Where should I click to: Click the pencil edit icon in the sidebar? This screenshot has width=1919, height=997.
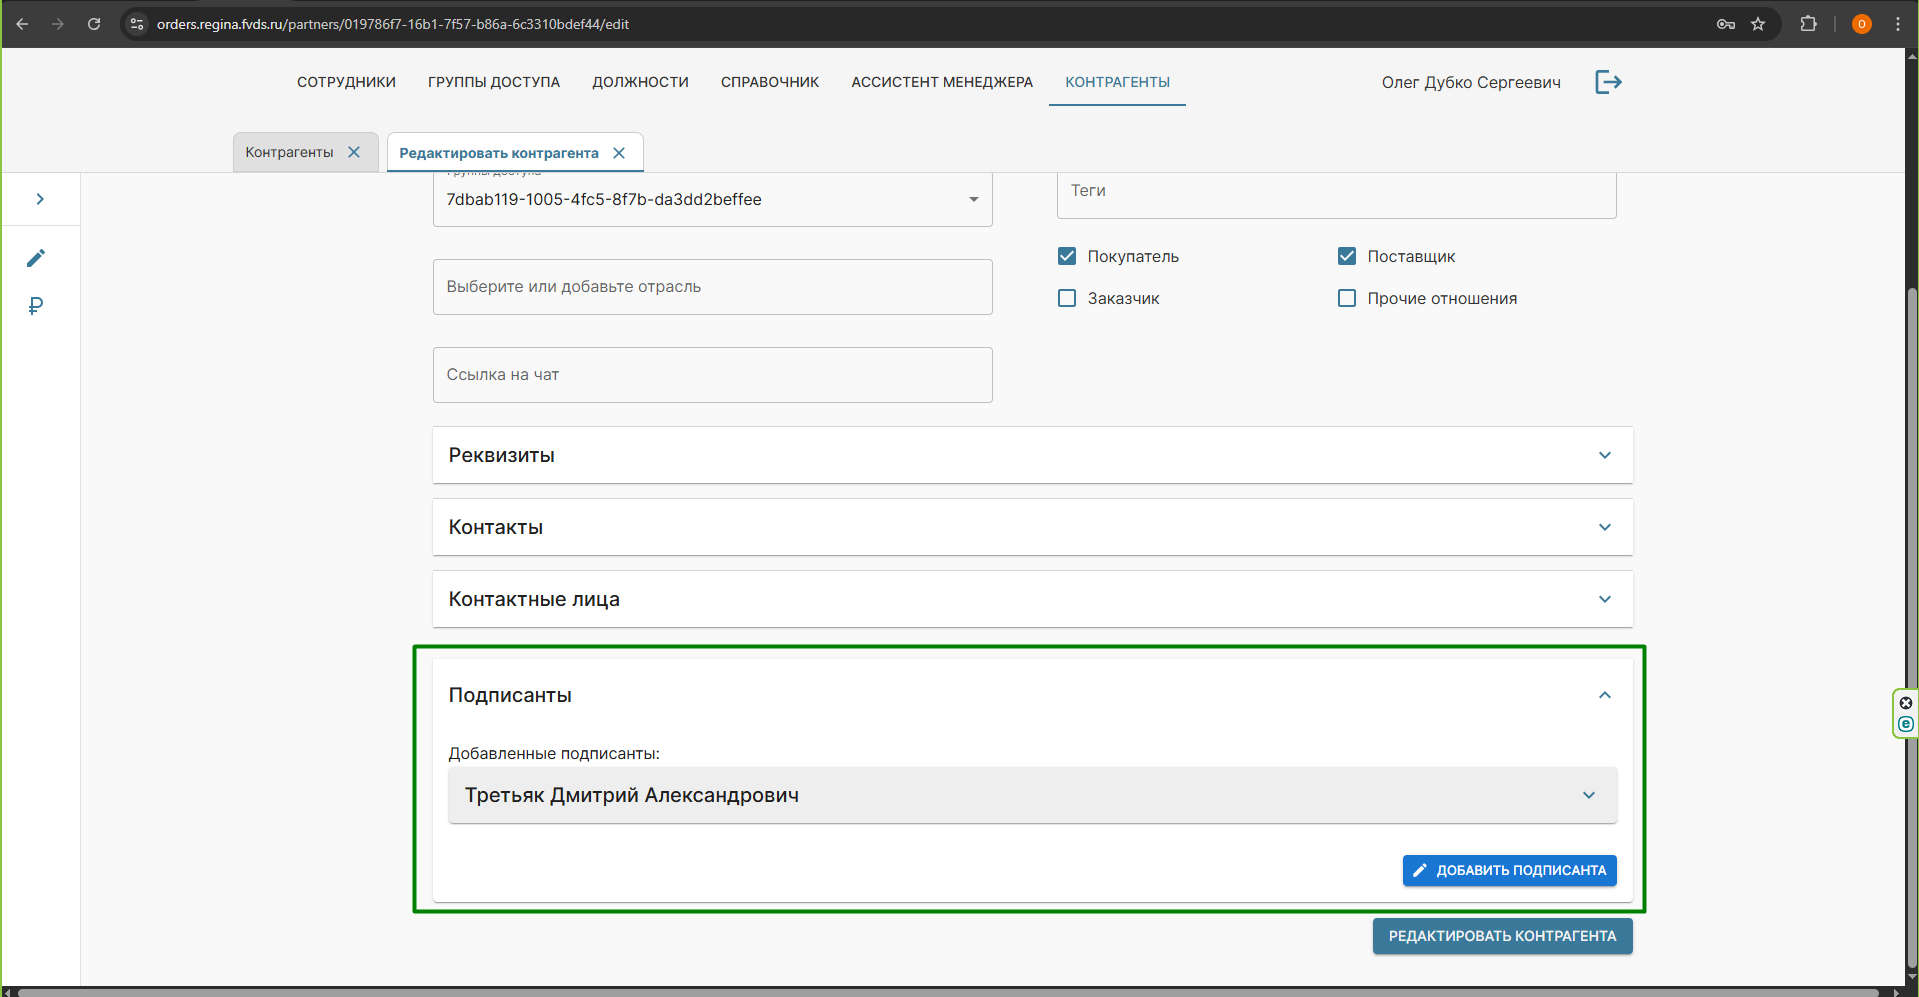click(x=36, y=258)
